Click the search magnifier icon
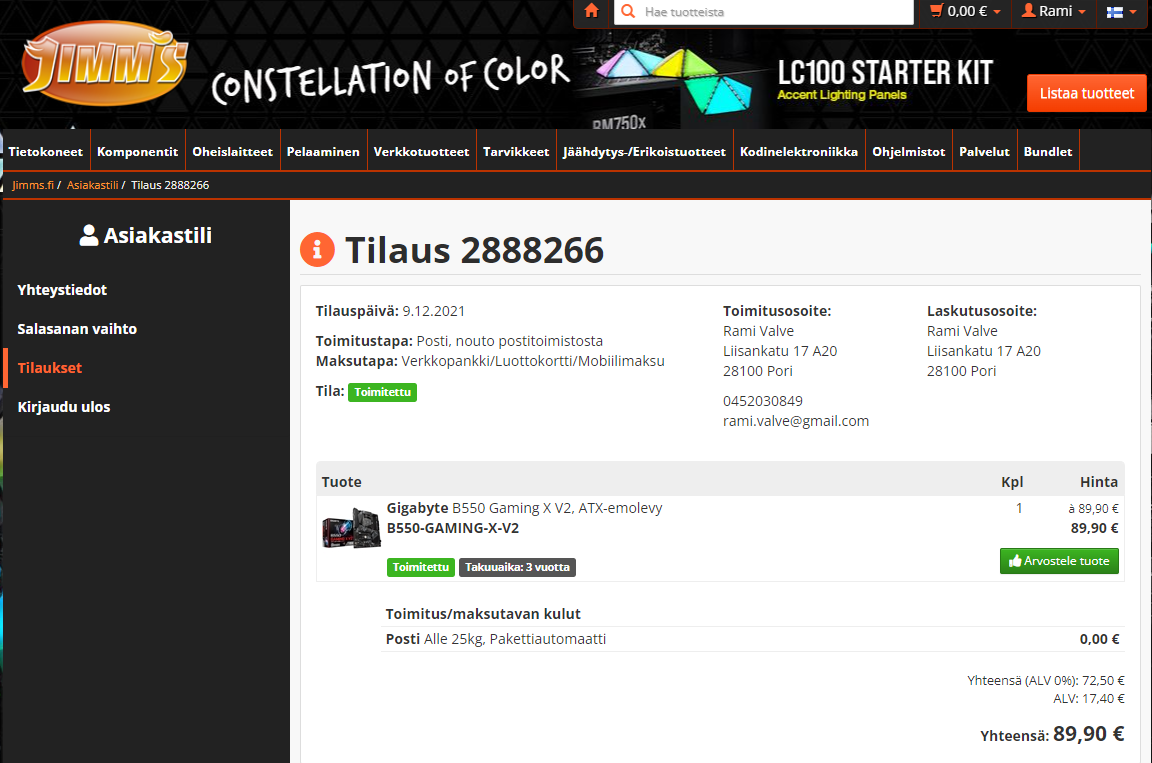Screen dimensions: 1152x763 click(628, 12)
